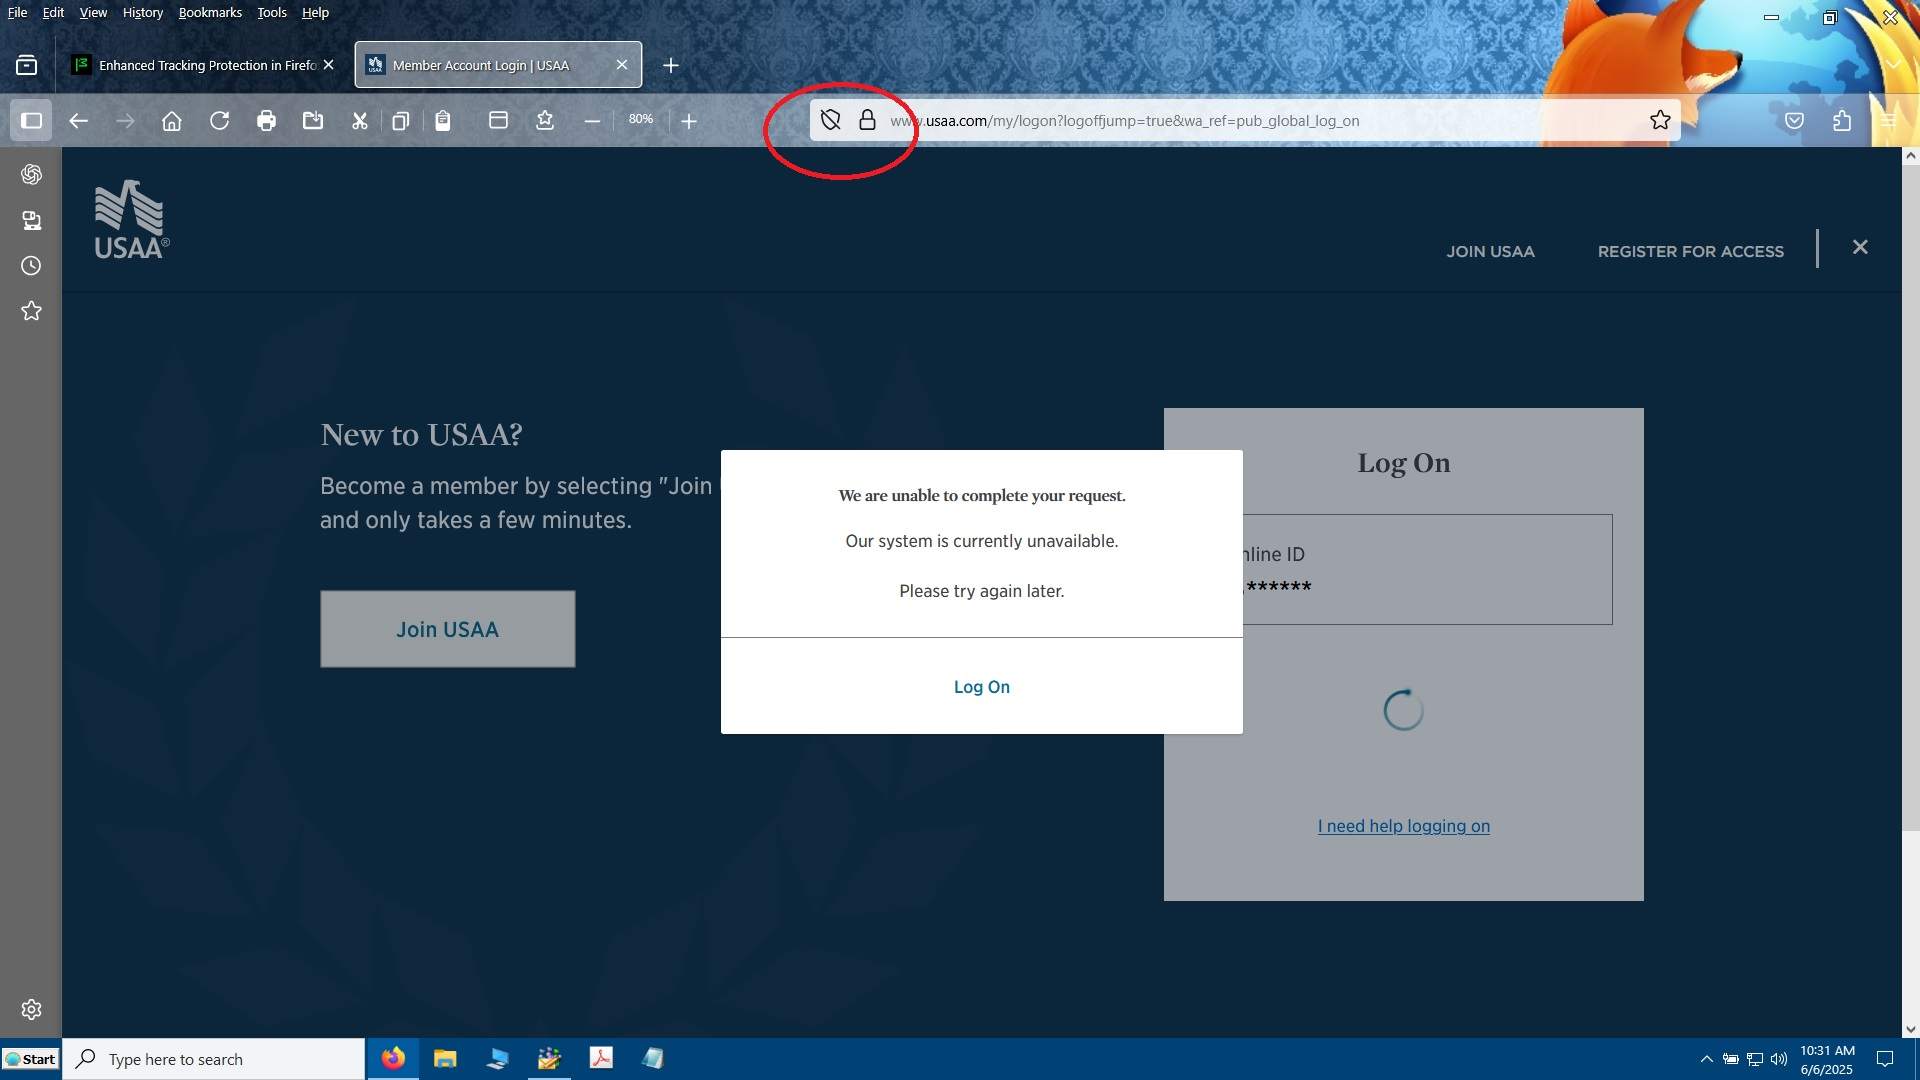Click the save page toolbar icon
The height and width of the screenshot is (1080, 1920).
coord(313,121)
